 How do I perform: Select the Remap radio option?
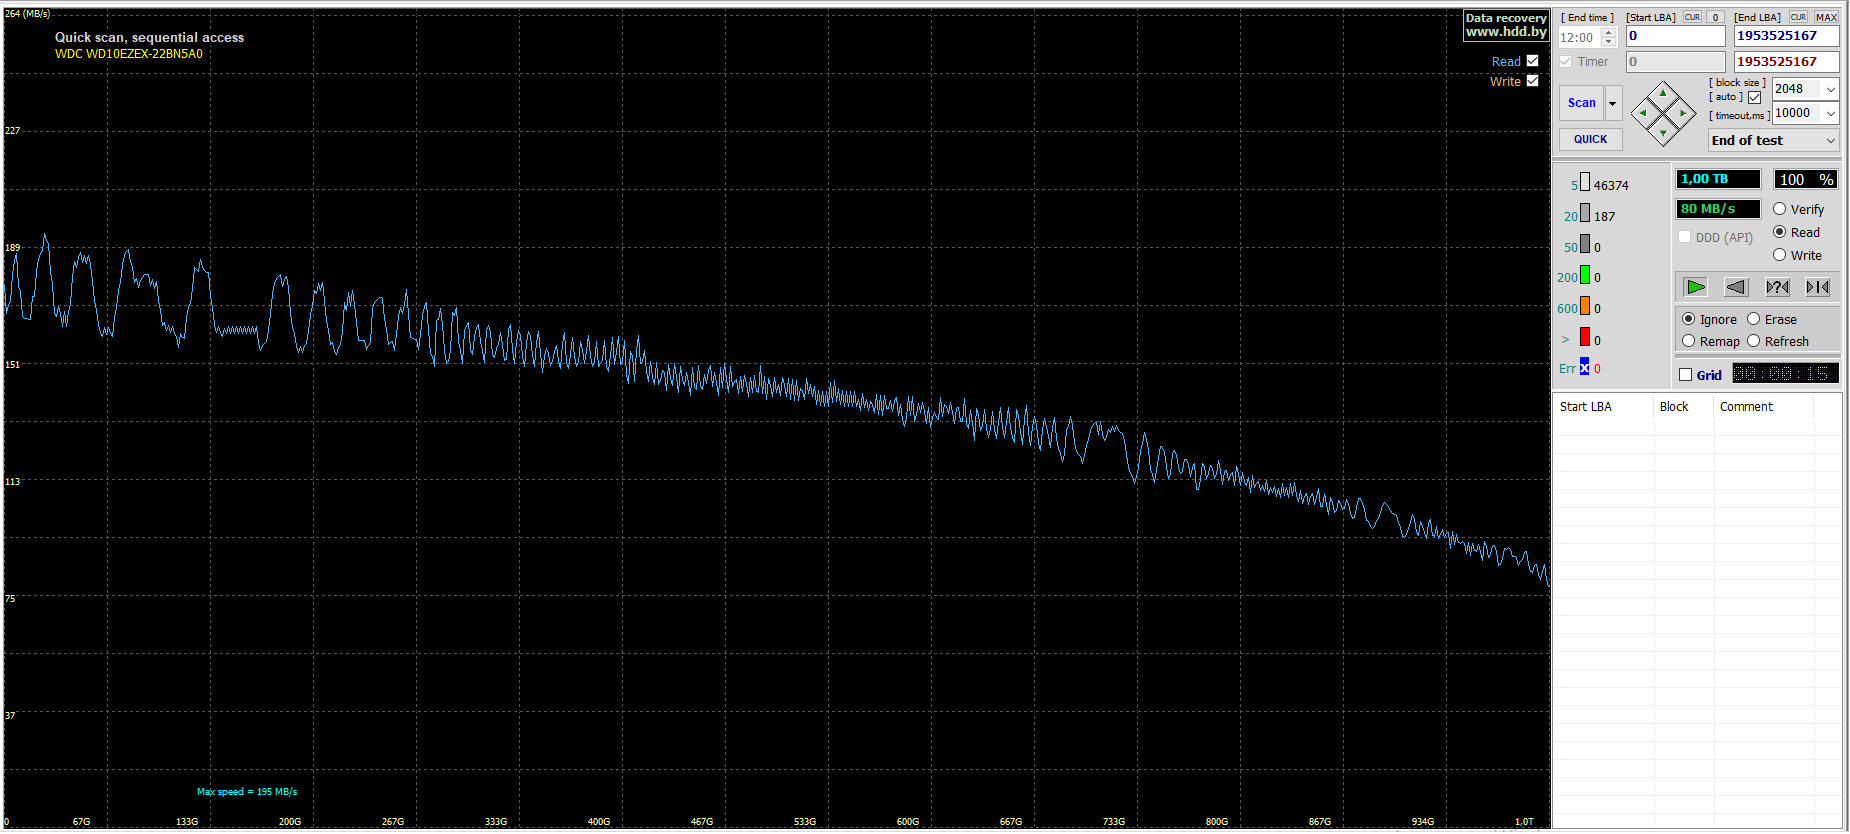[1688, 341]
